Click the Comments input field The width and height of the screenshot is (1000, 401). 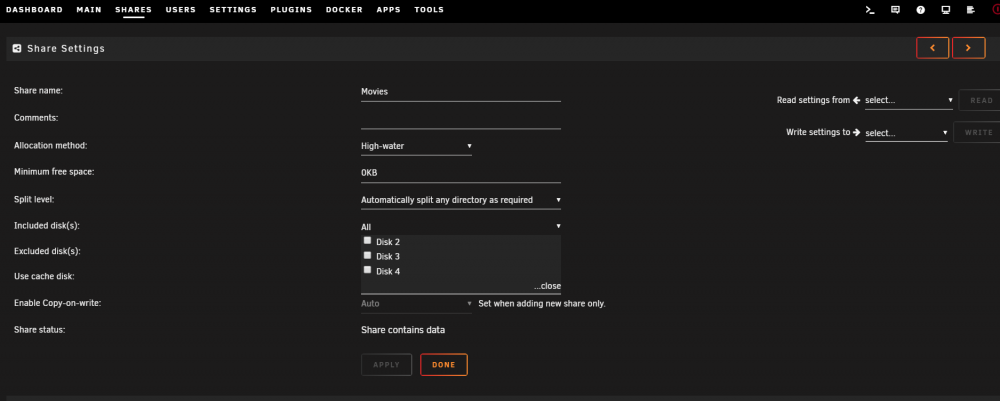[460, 119]
